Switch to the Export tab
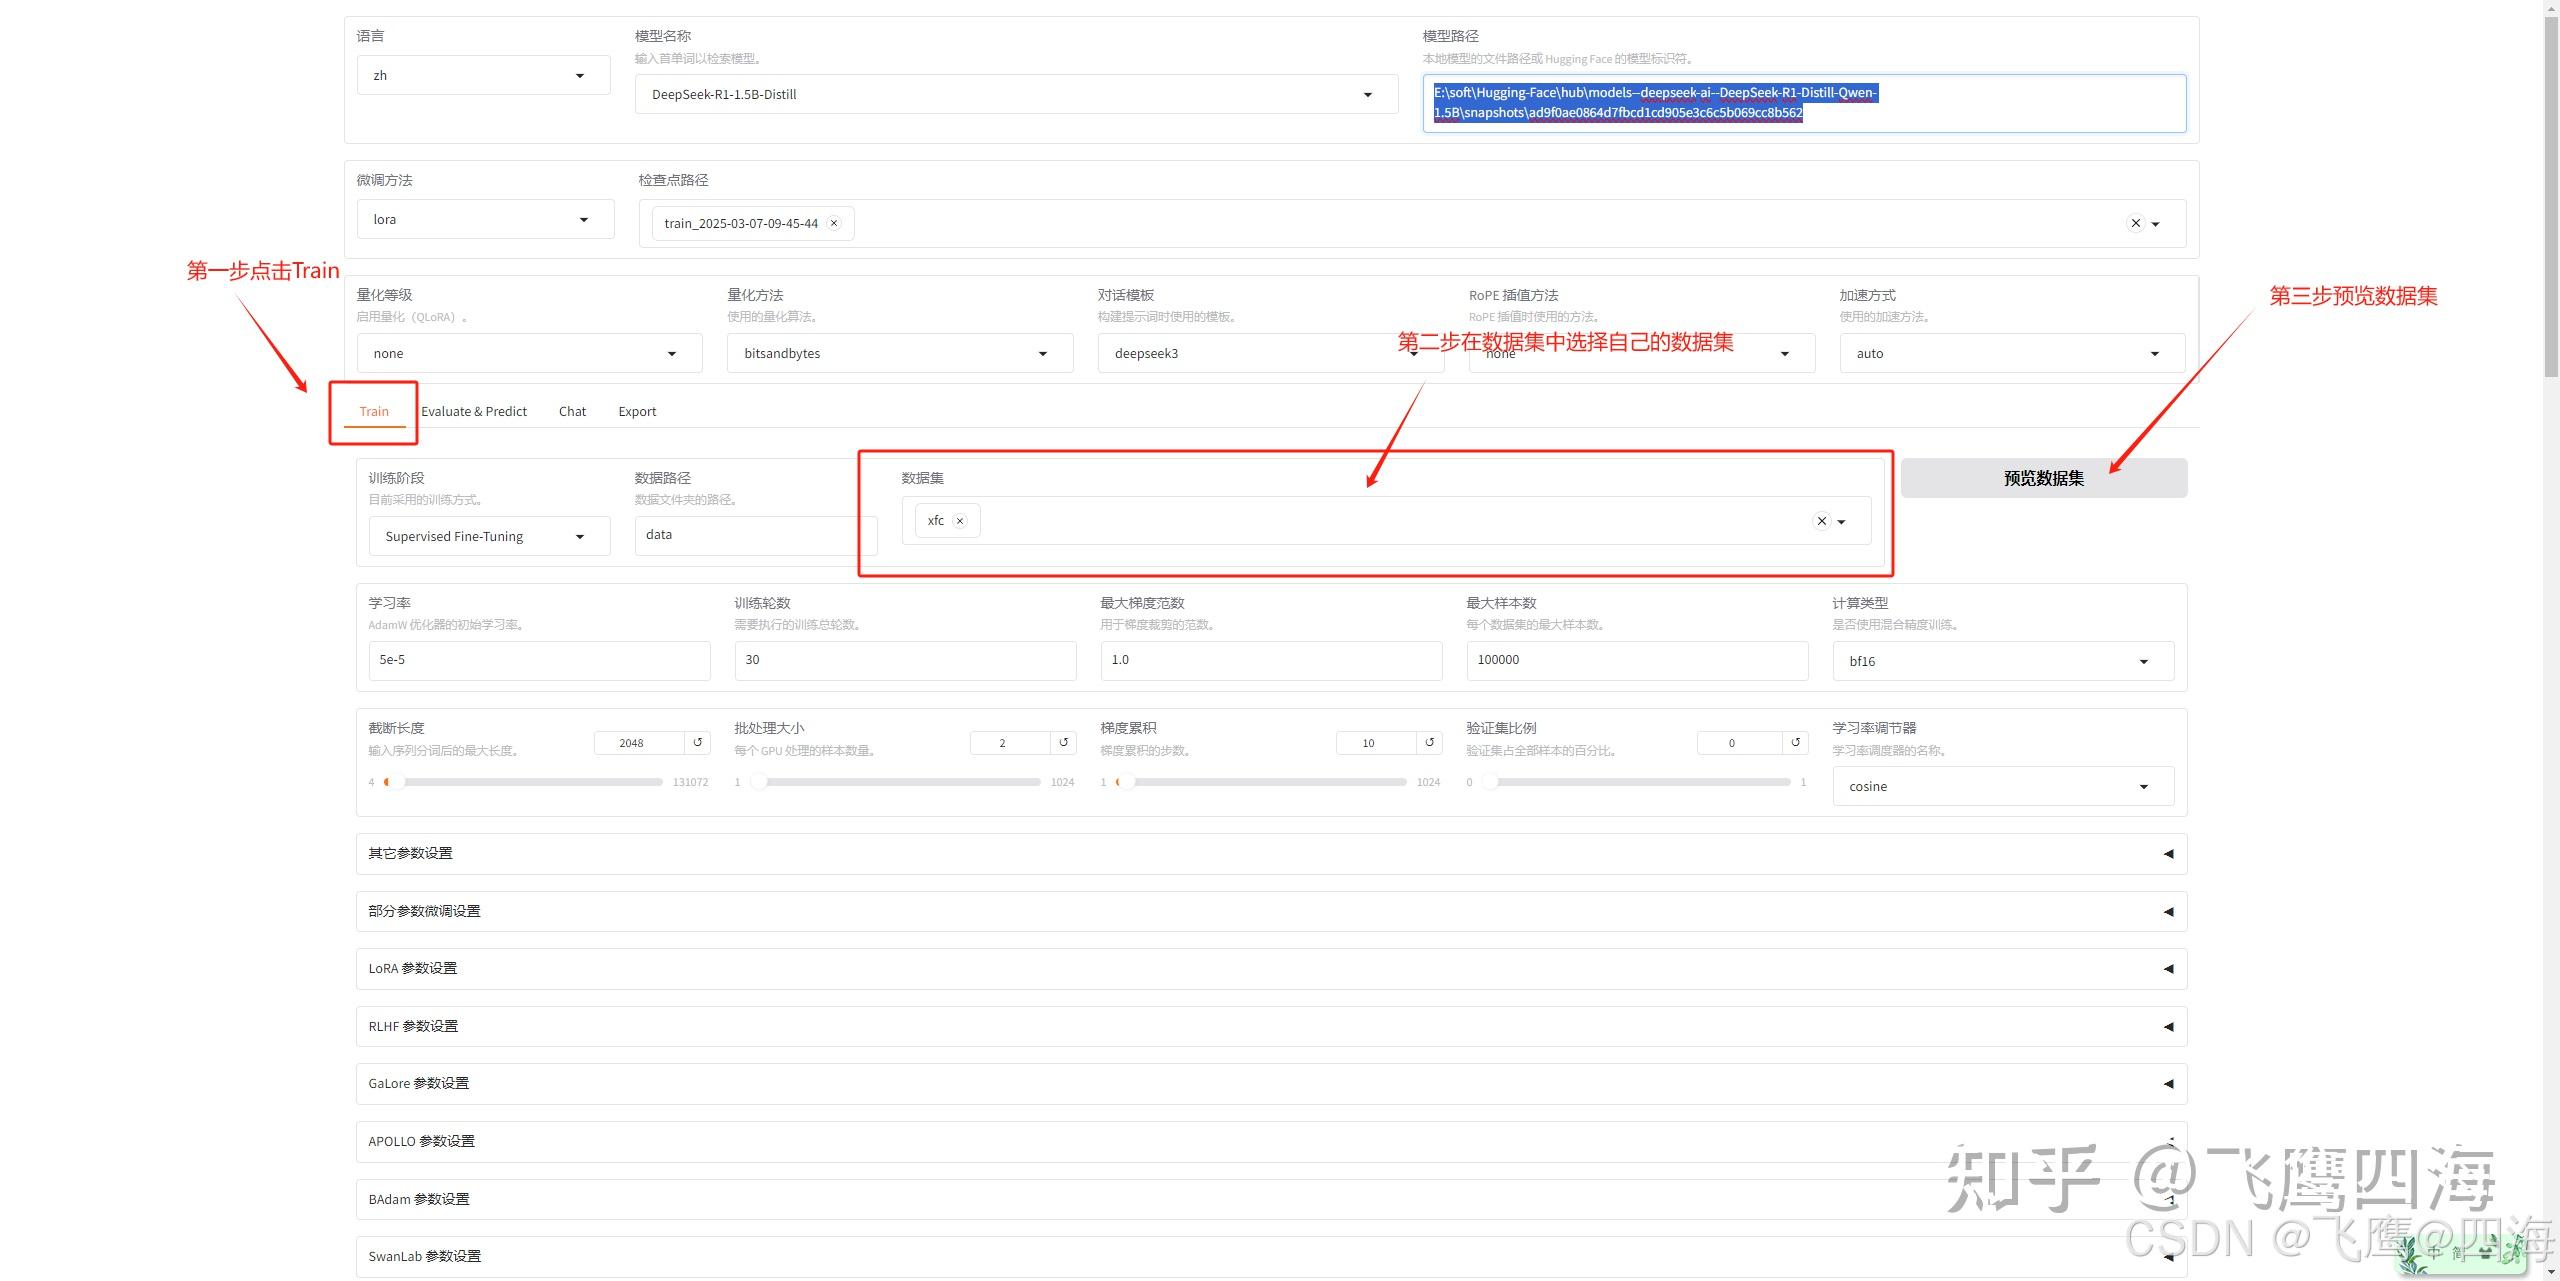The height and width of the screenshot is (1281, 2560). [637, 411]
